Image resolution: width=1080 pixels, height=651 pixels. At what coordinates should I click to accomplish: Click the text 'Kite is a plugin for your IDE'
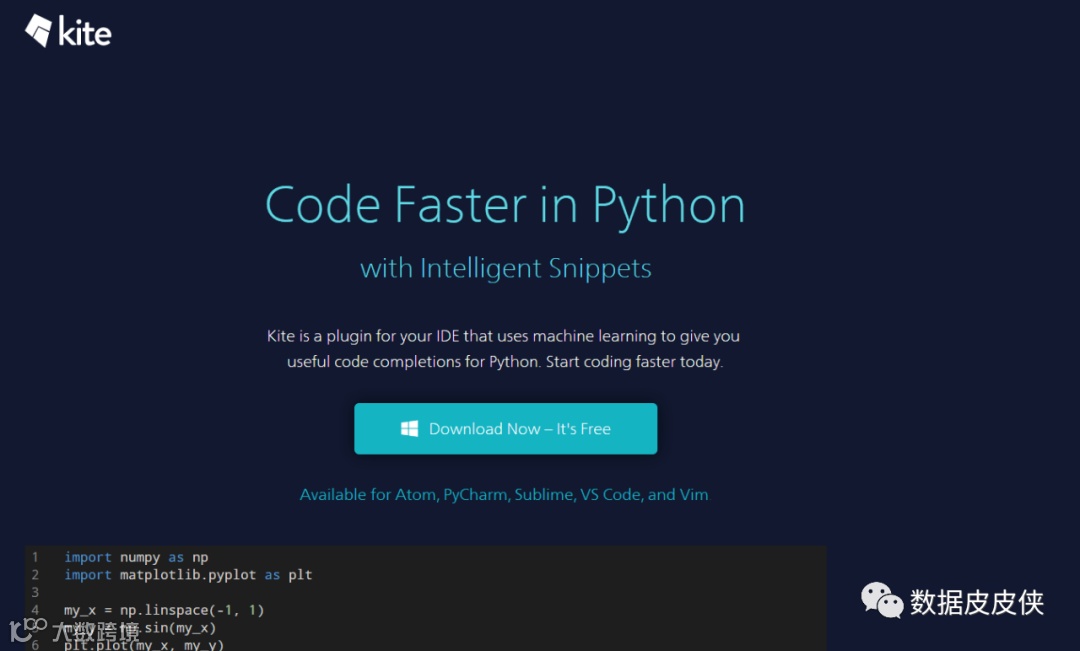363,336
